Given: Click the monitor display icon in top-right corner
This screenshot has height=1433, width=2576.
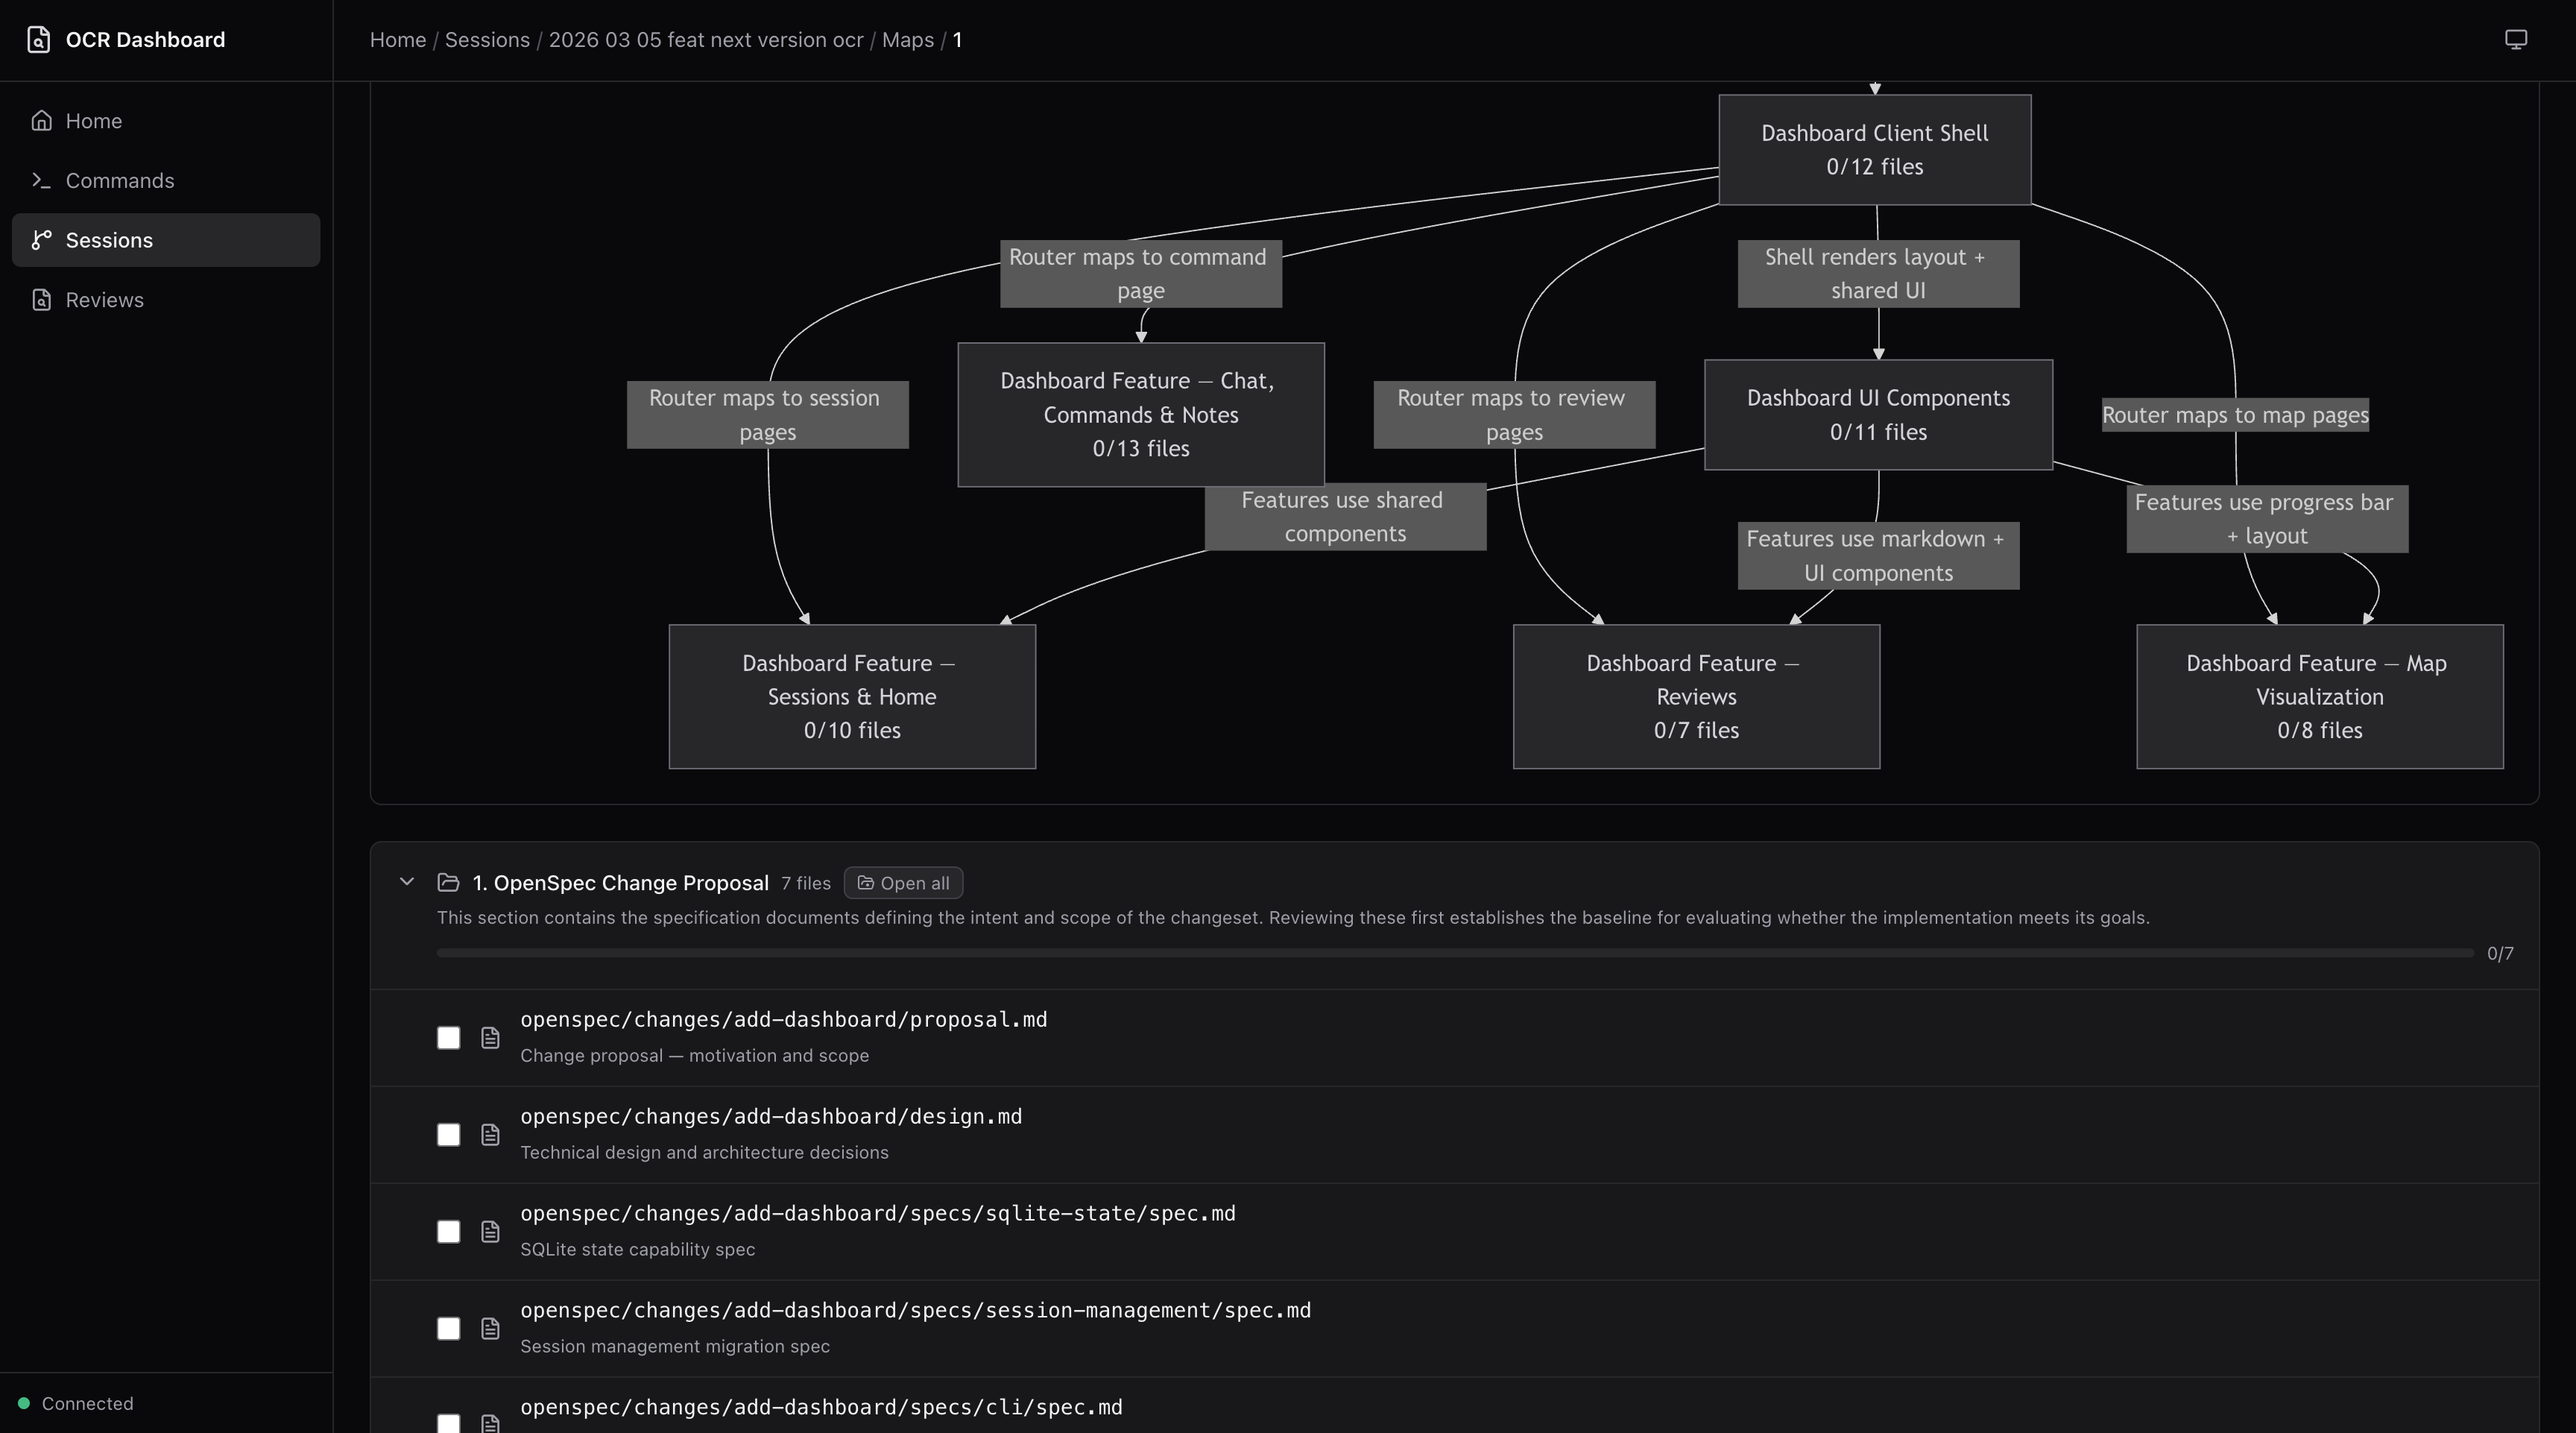Looking at the screenshot, I should tap(2516, 38).
